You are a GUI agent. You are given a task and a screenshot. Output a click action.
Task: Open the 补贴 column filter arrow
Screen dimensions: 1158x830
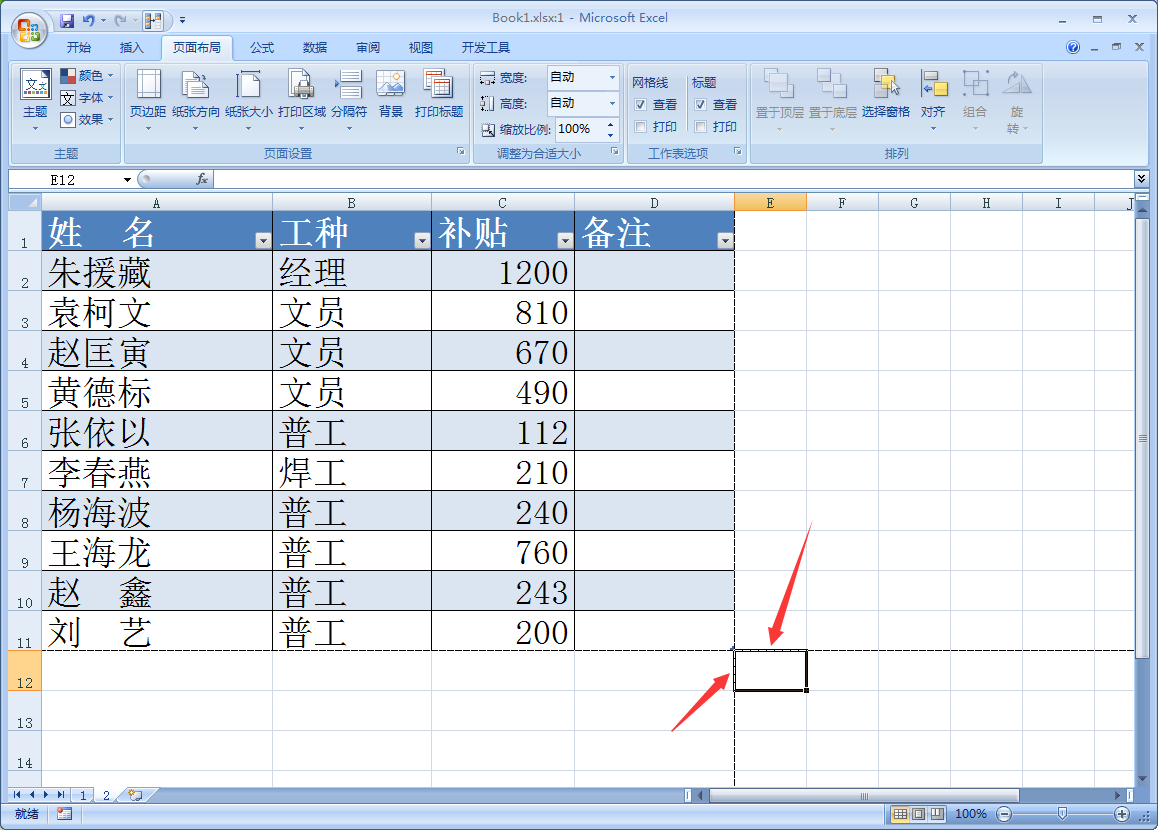pyautogui.click(x=564, y=241)
